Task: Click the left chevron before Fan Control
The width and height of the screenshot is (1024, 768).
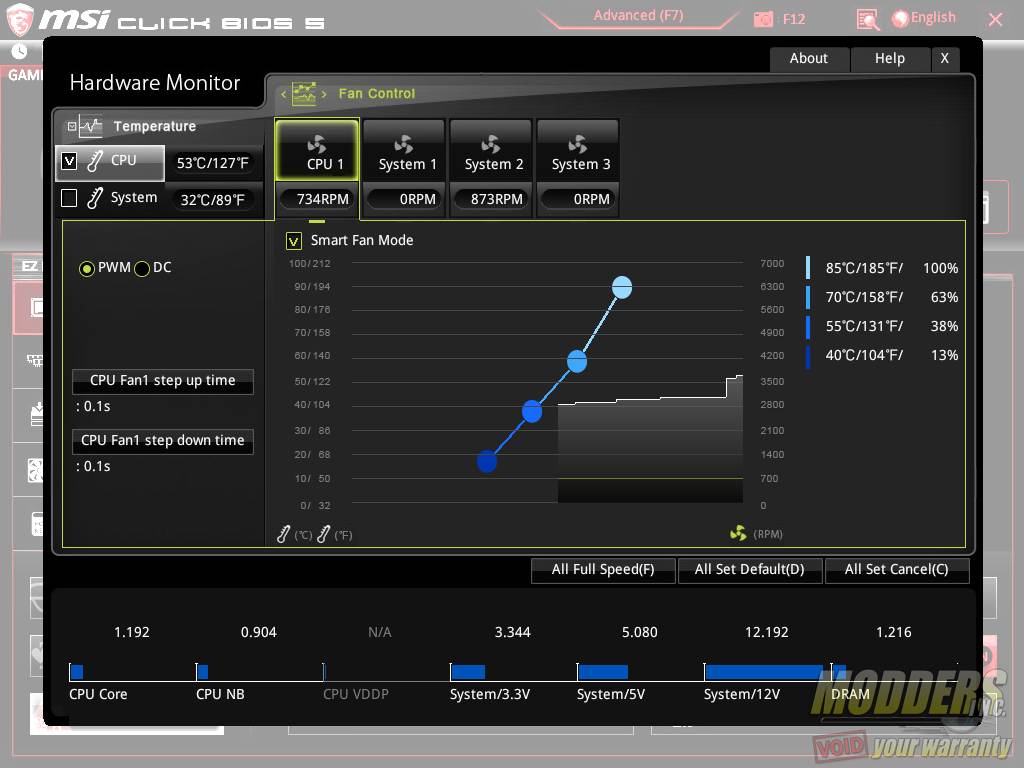Action: click(283, 94)
